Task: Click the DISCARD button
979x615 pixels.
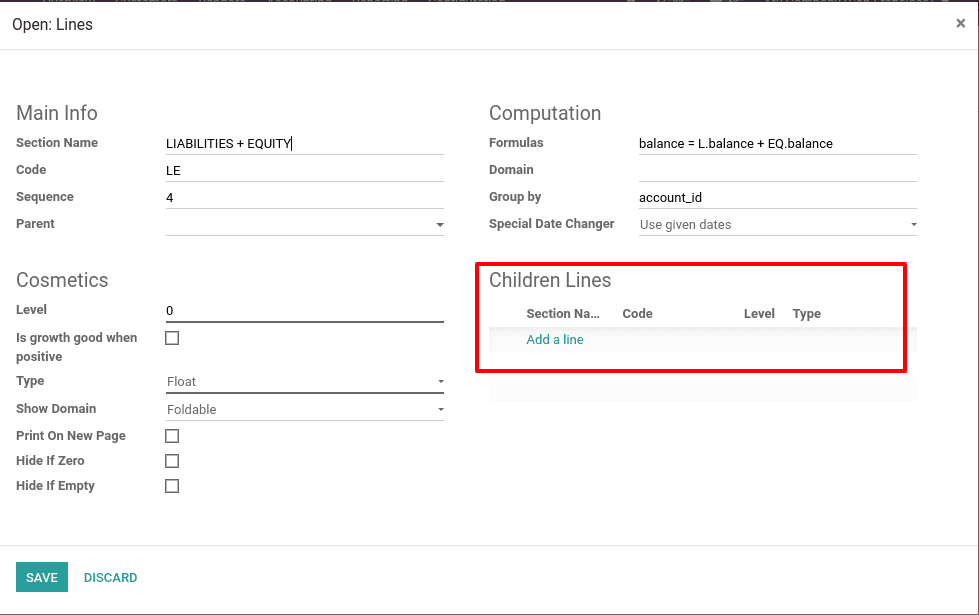Action: click(111, 578)
